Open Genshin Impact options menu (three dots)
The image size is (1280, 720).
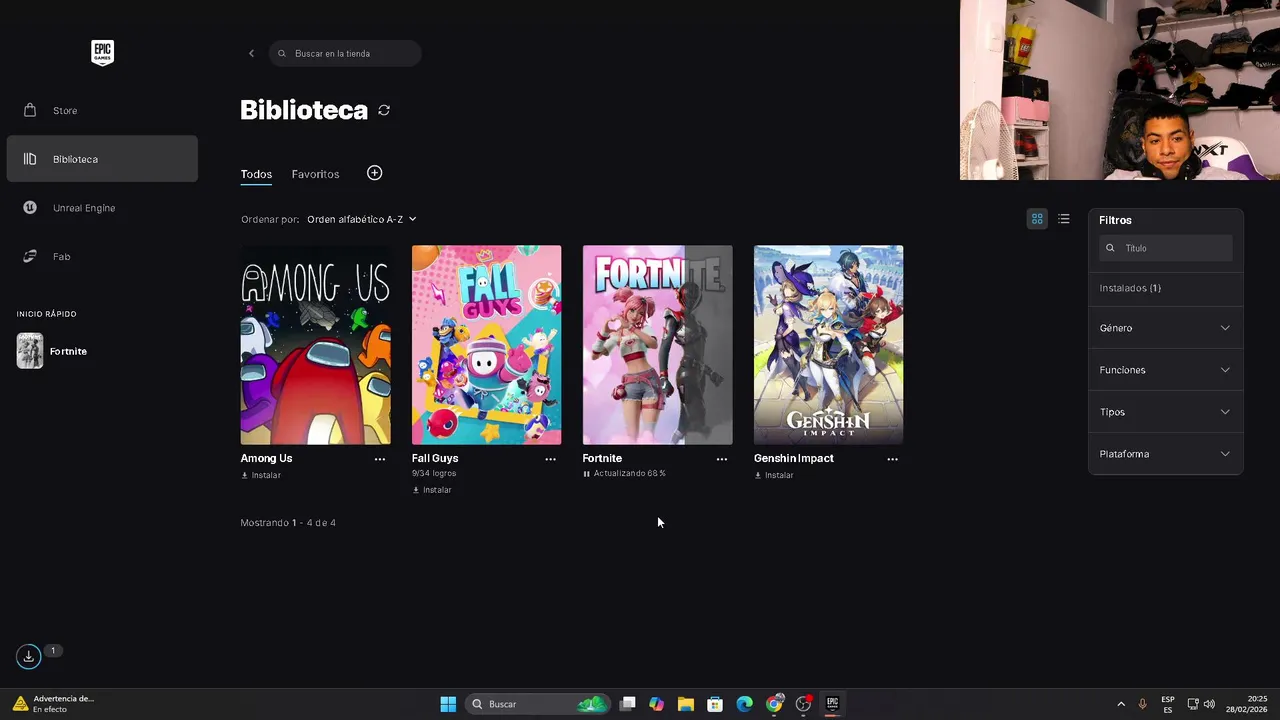(x=893, y=459)
